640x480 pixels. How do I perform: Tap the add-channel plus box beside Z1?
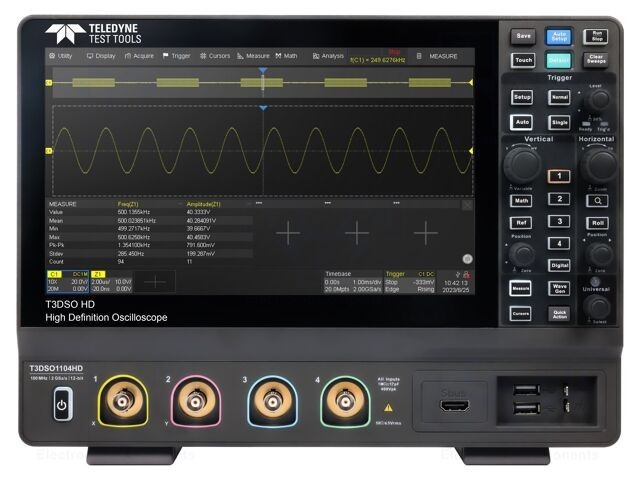(155, 283)
